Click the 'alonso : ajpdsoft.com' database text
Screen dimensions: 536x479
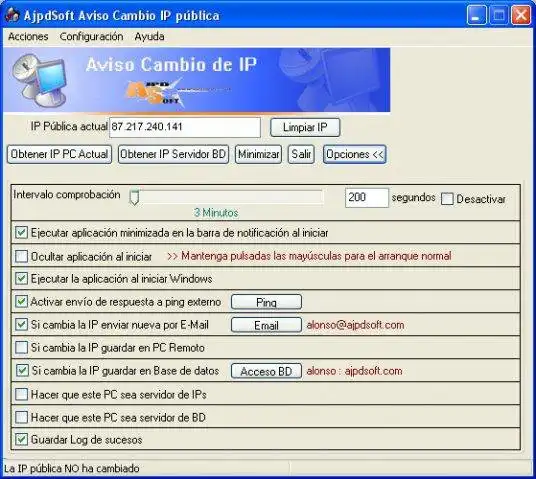pos(354,371)
